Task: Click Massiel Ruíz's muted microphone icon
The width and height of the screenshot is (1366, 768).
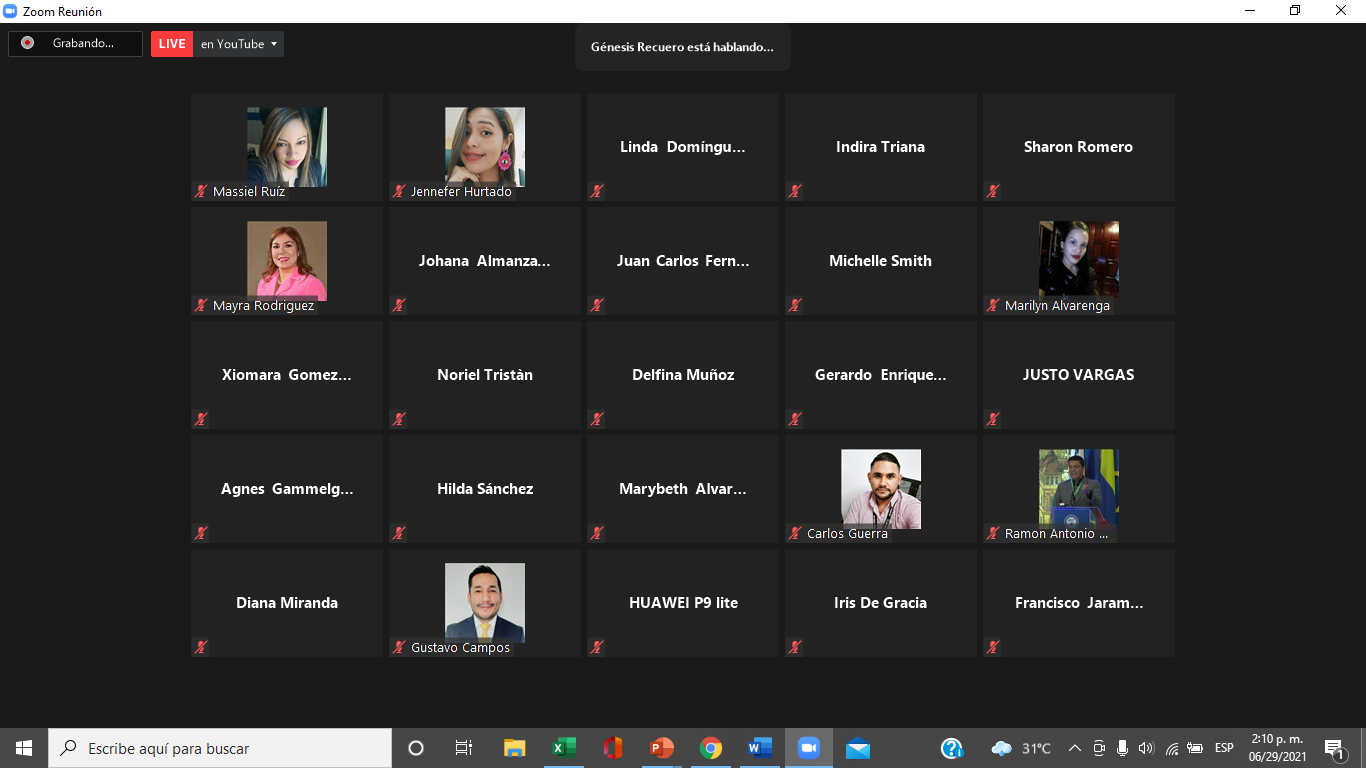Action: click(x=201, y=191)
